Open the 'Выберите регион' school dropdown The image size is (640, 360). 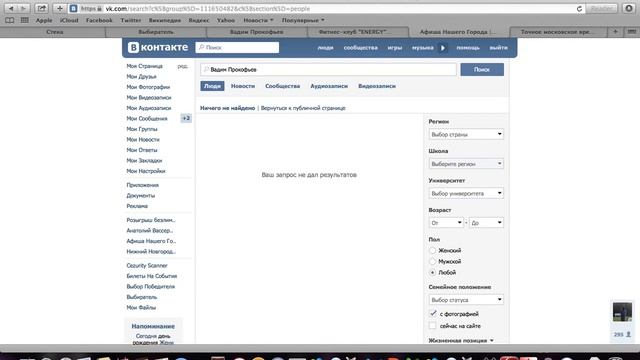466,164
